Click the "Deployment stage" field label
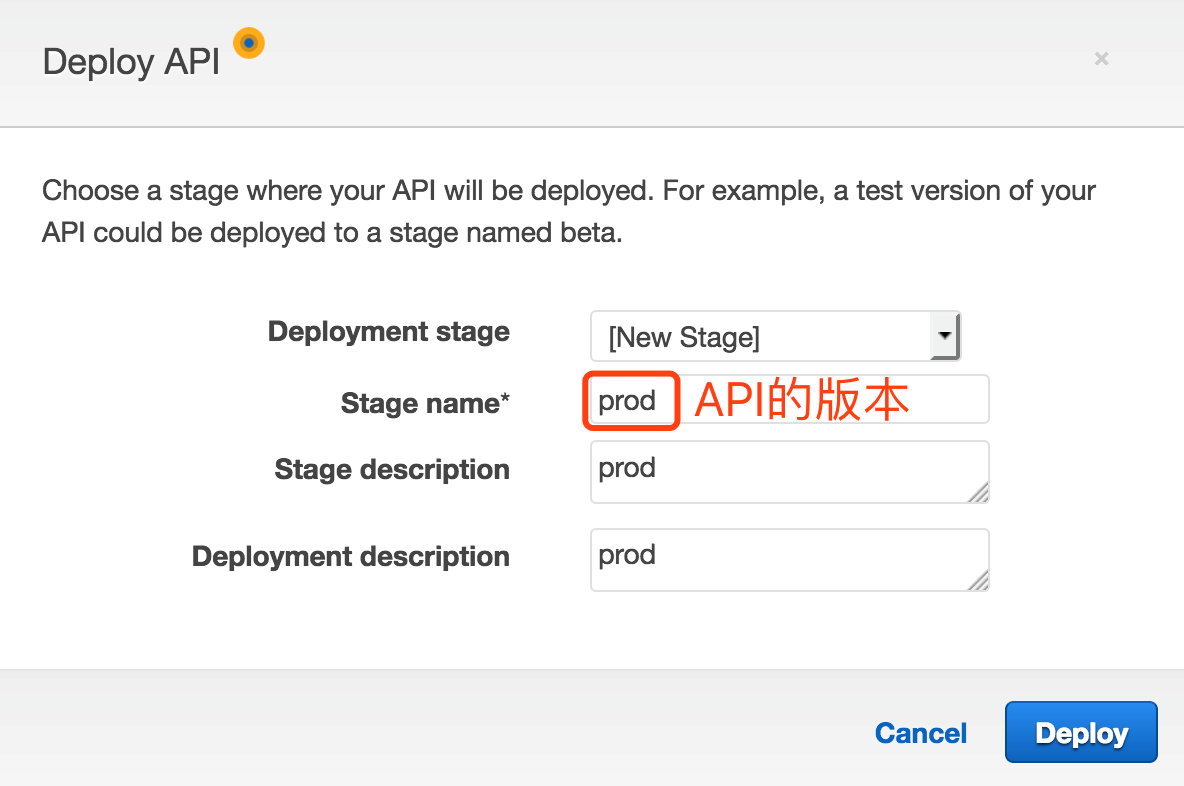Viewport: 1184px width, 786px height. pos(388,332)
